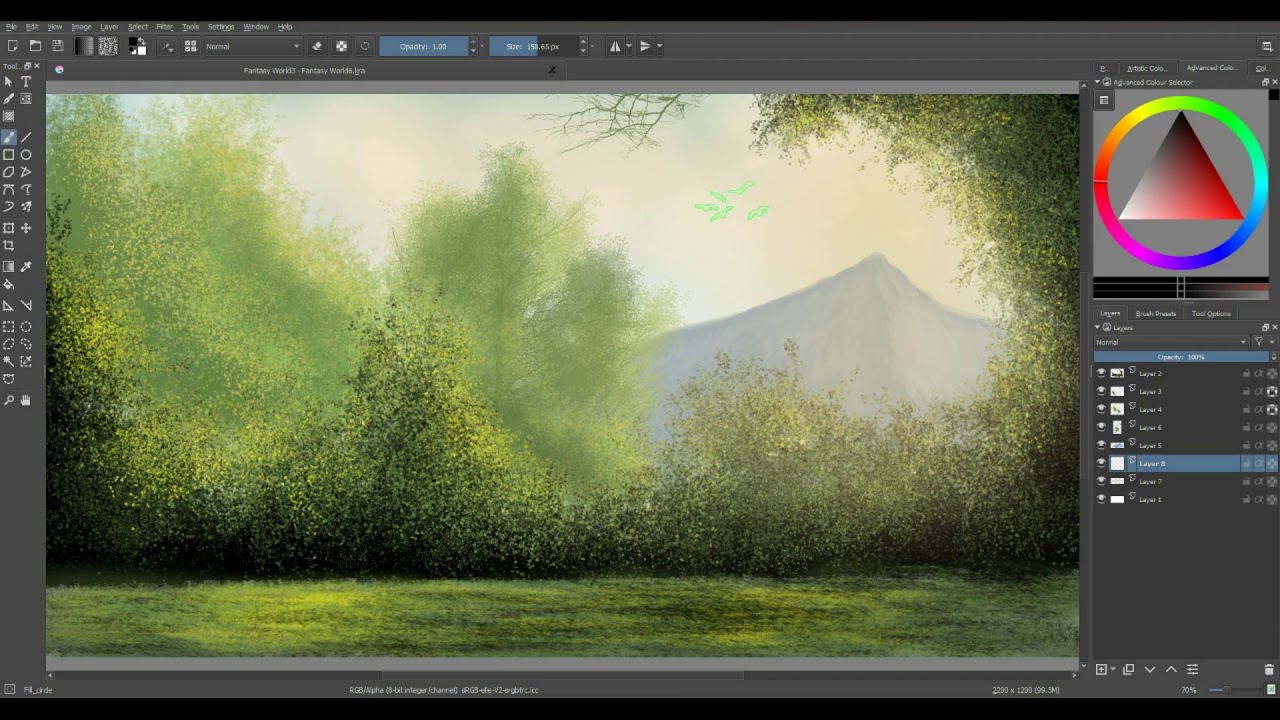Select the Crop tool
Image resolution: width=1280 pixels, height=720 pixels.
[x=9, y=246]
